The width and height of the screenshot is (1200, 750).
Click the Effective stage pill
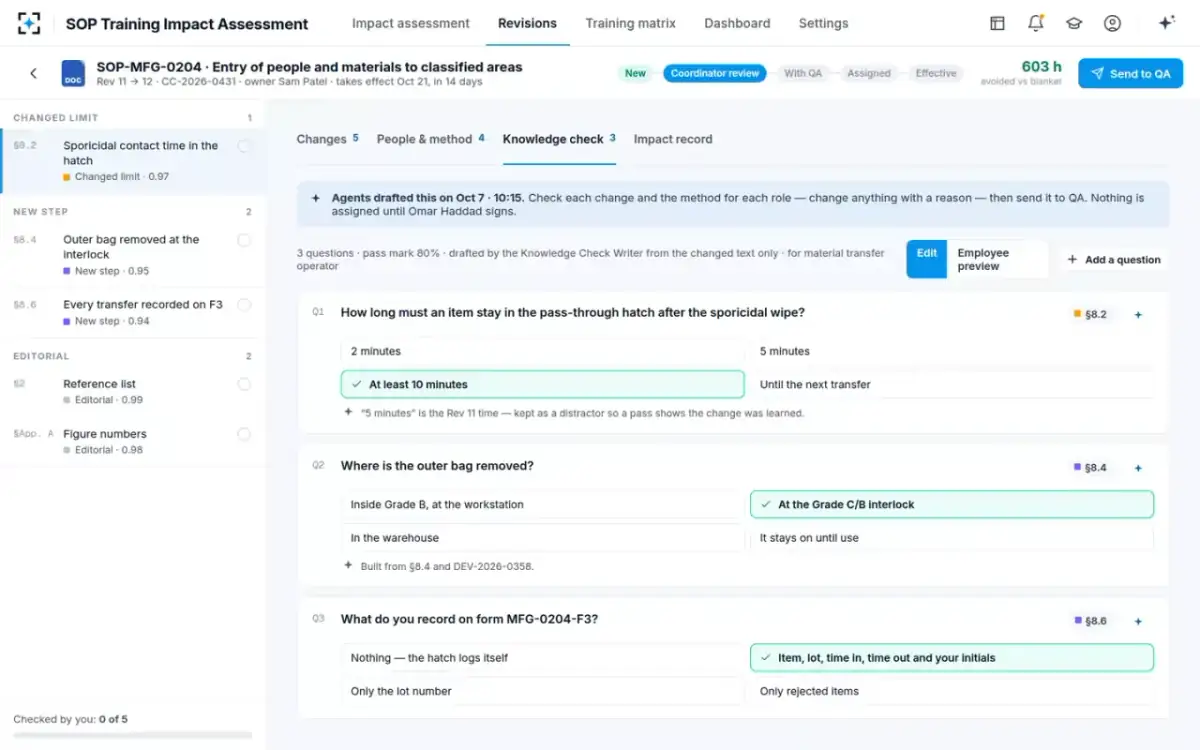coord(936,73)
